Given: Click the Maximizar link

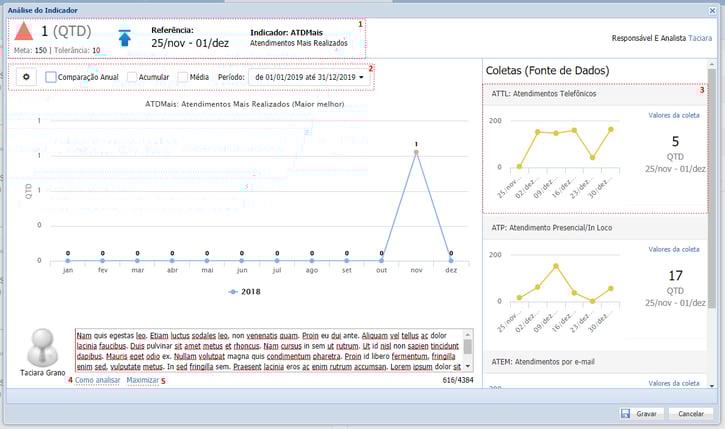Looking at the screenshot, I should [142, 380].
